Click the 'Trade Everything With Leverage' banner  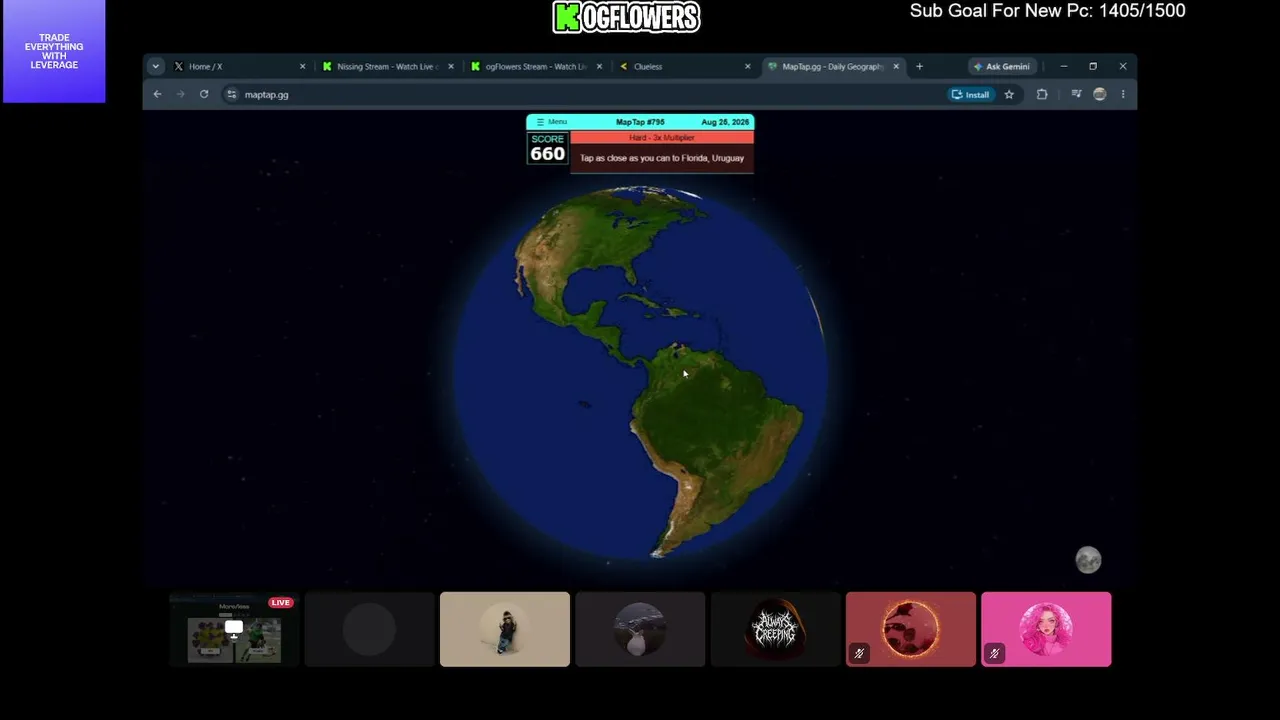pyautogui.click(x=54, y=51)
